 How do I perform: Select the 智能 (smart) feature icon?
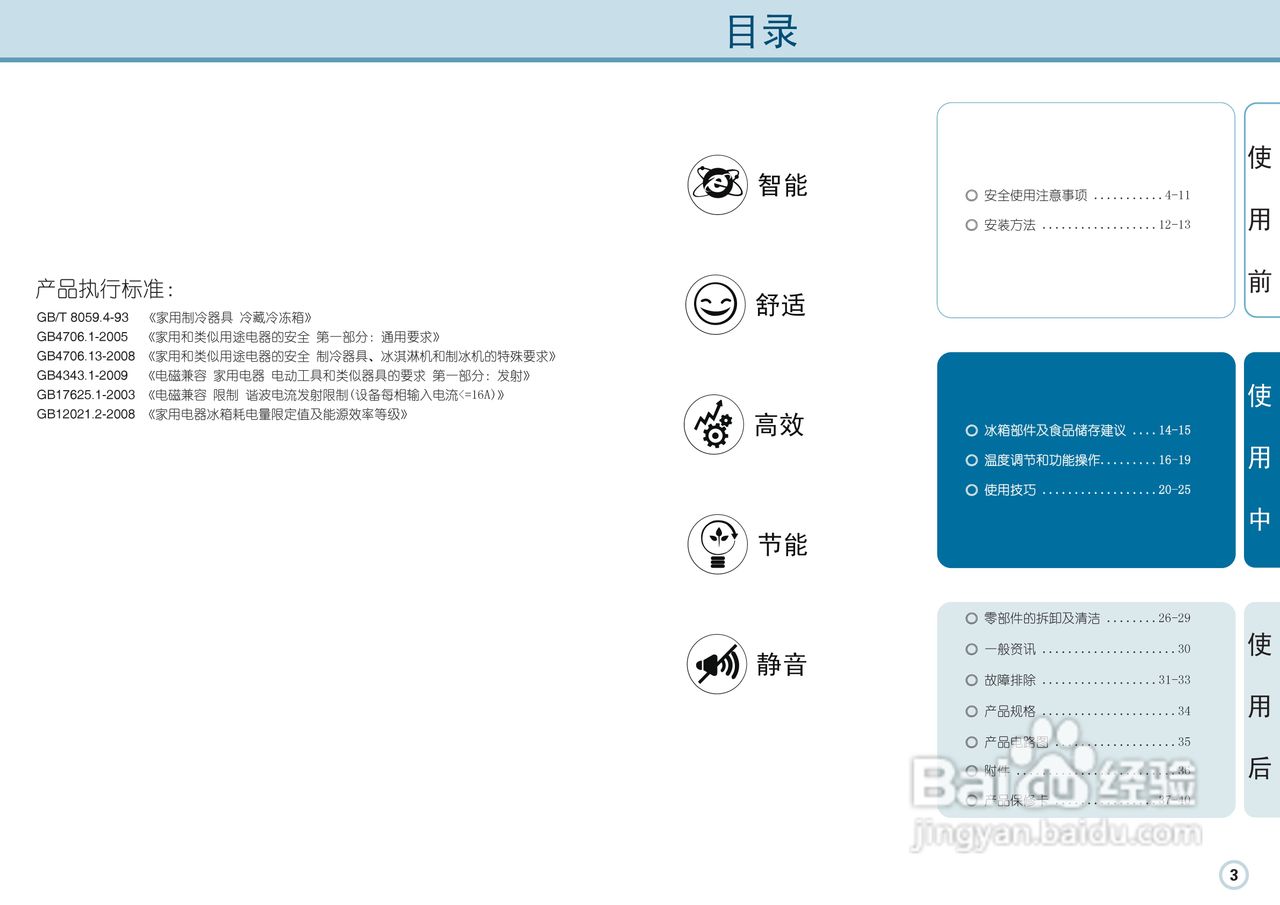click(x=715, y=184)
